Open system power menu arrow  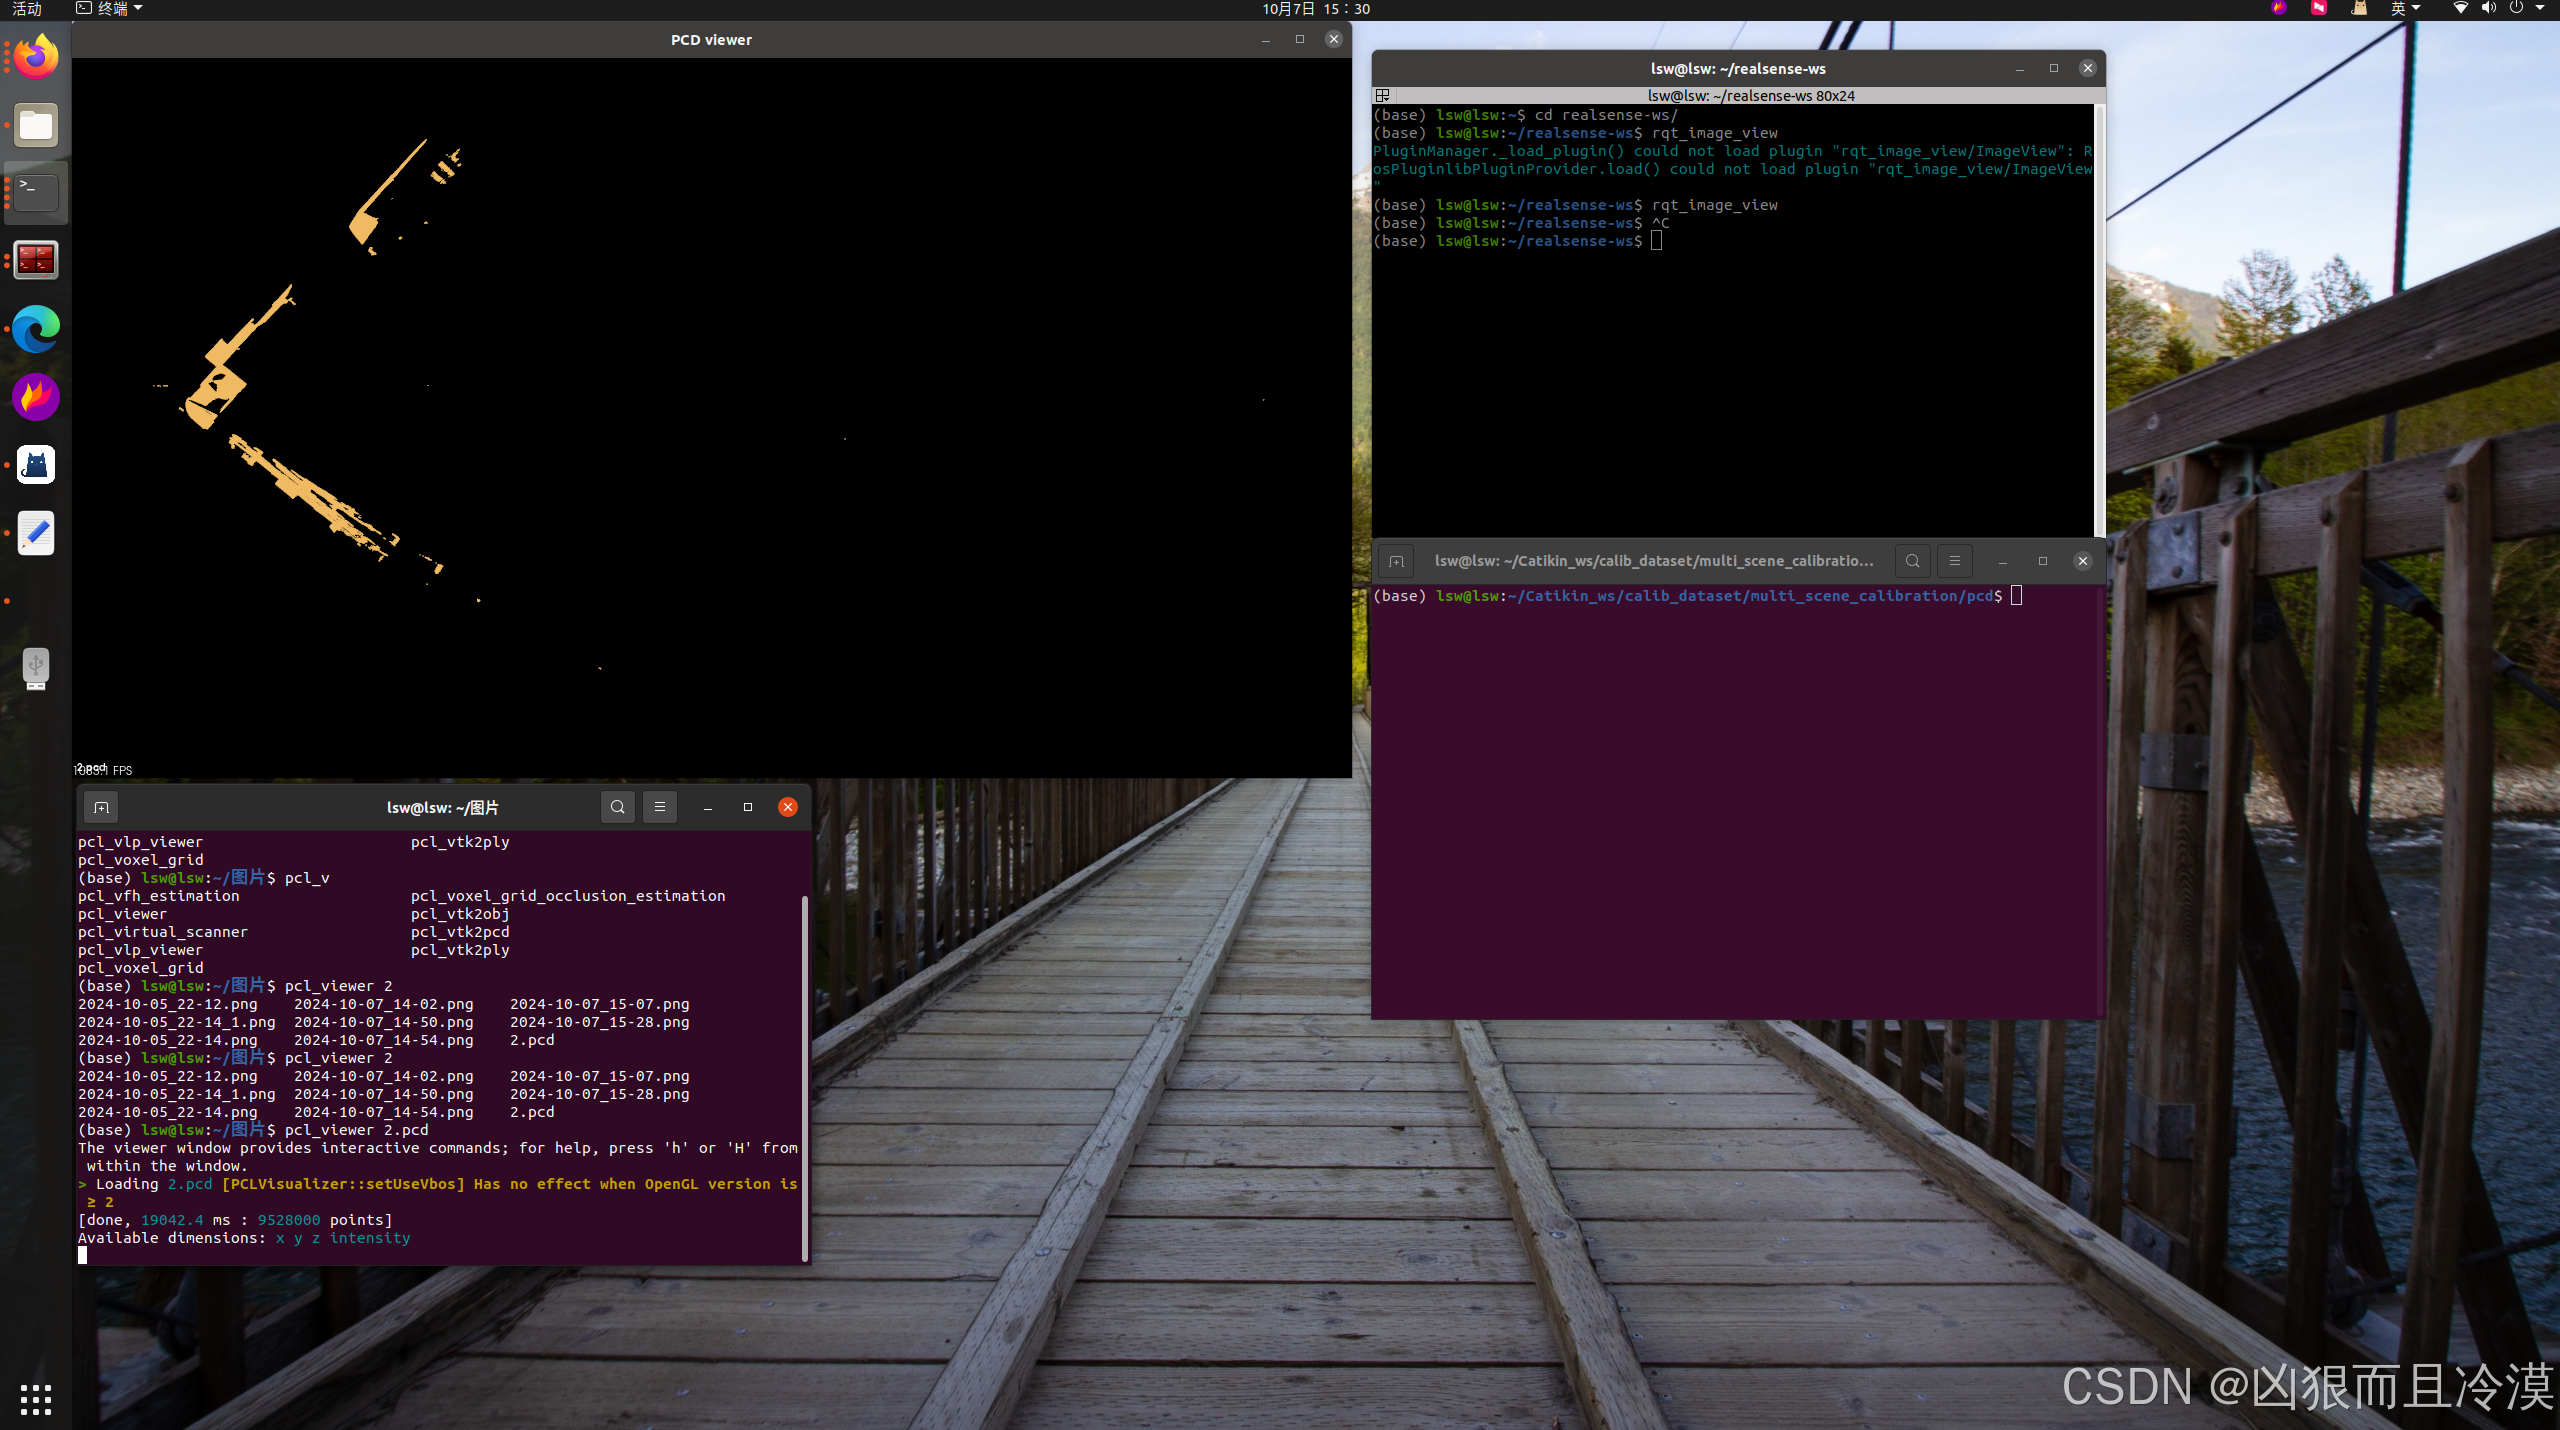[x=2540, y=9]
